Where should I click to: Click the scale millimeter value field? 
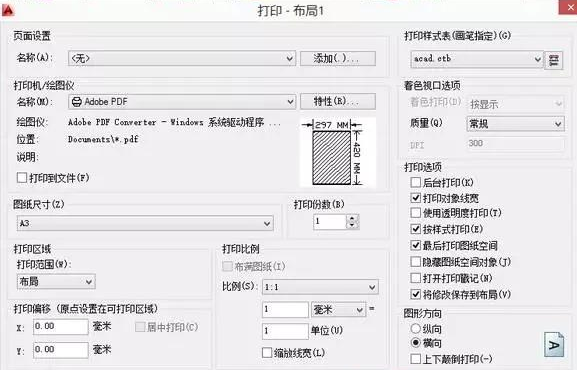285,310
